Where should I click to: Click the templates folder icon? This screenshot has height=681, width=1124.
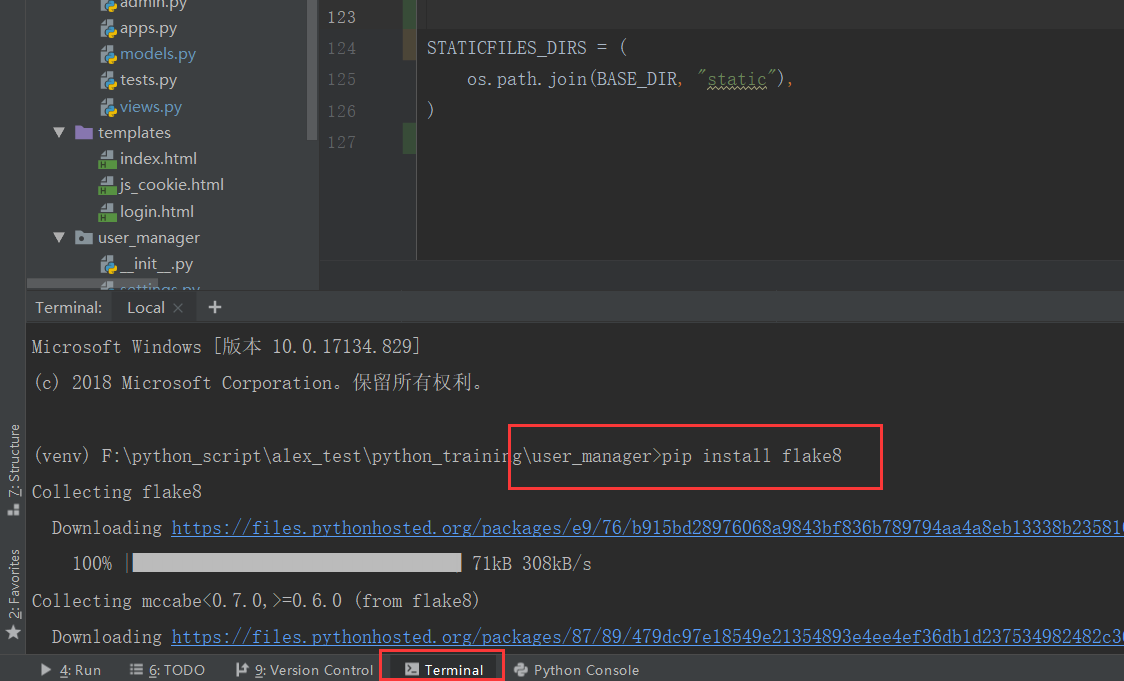[x=83, y=132]
